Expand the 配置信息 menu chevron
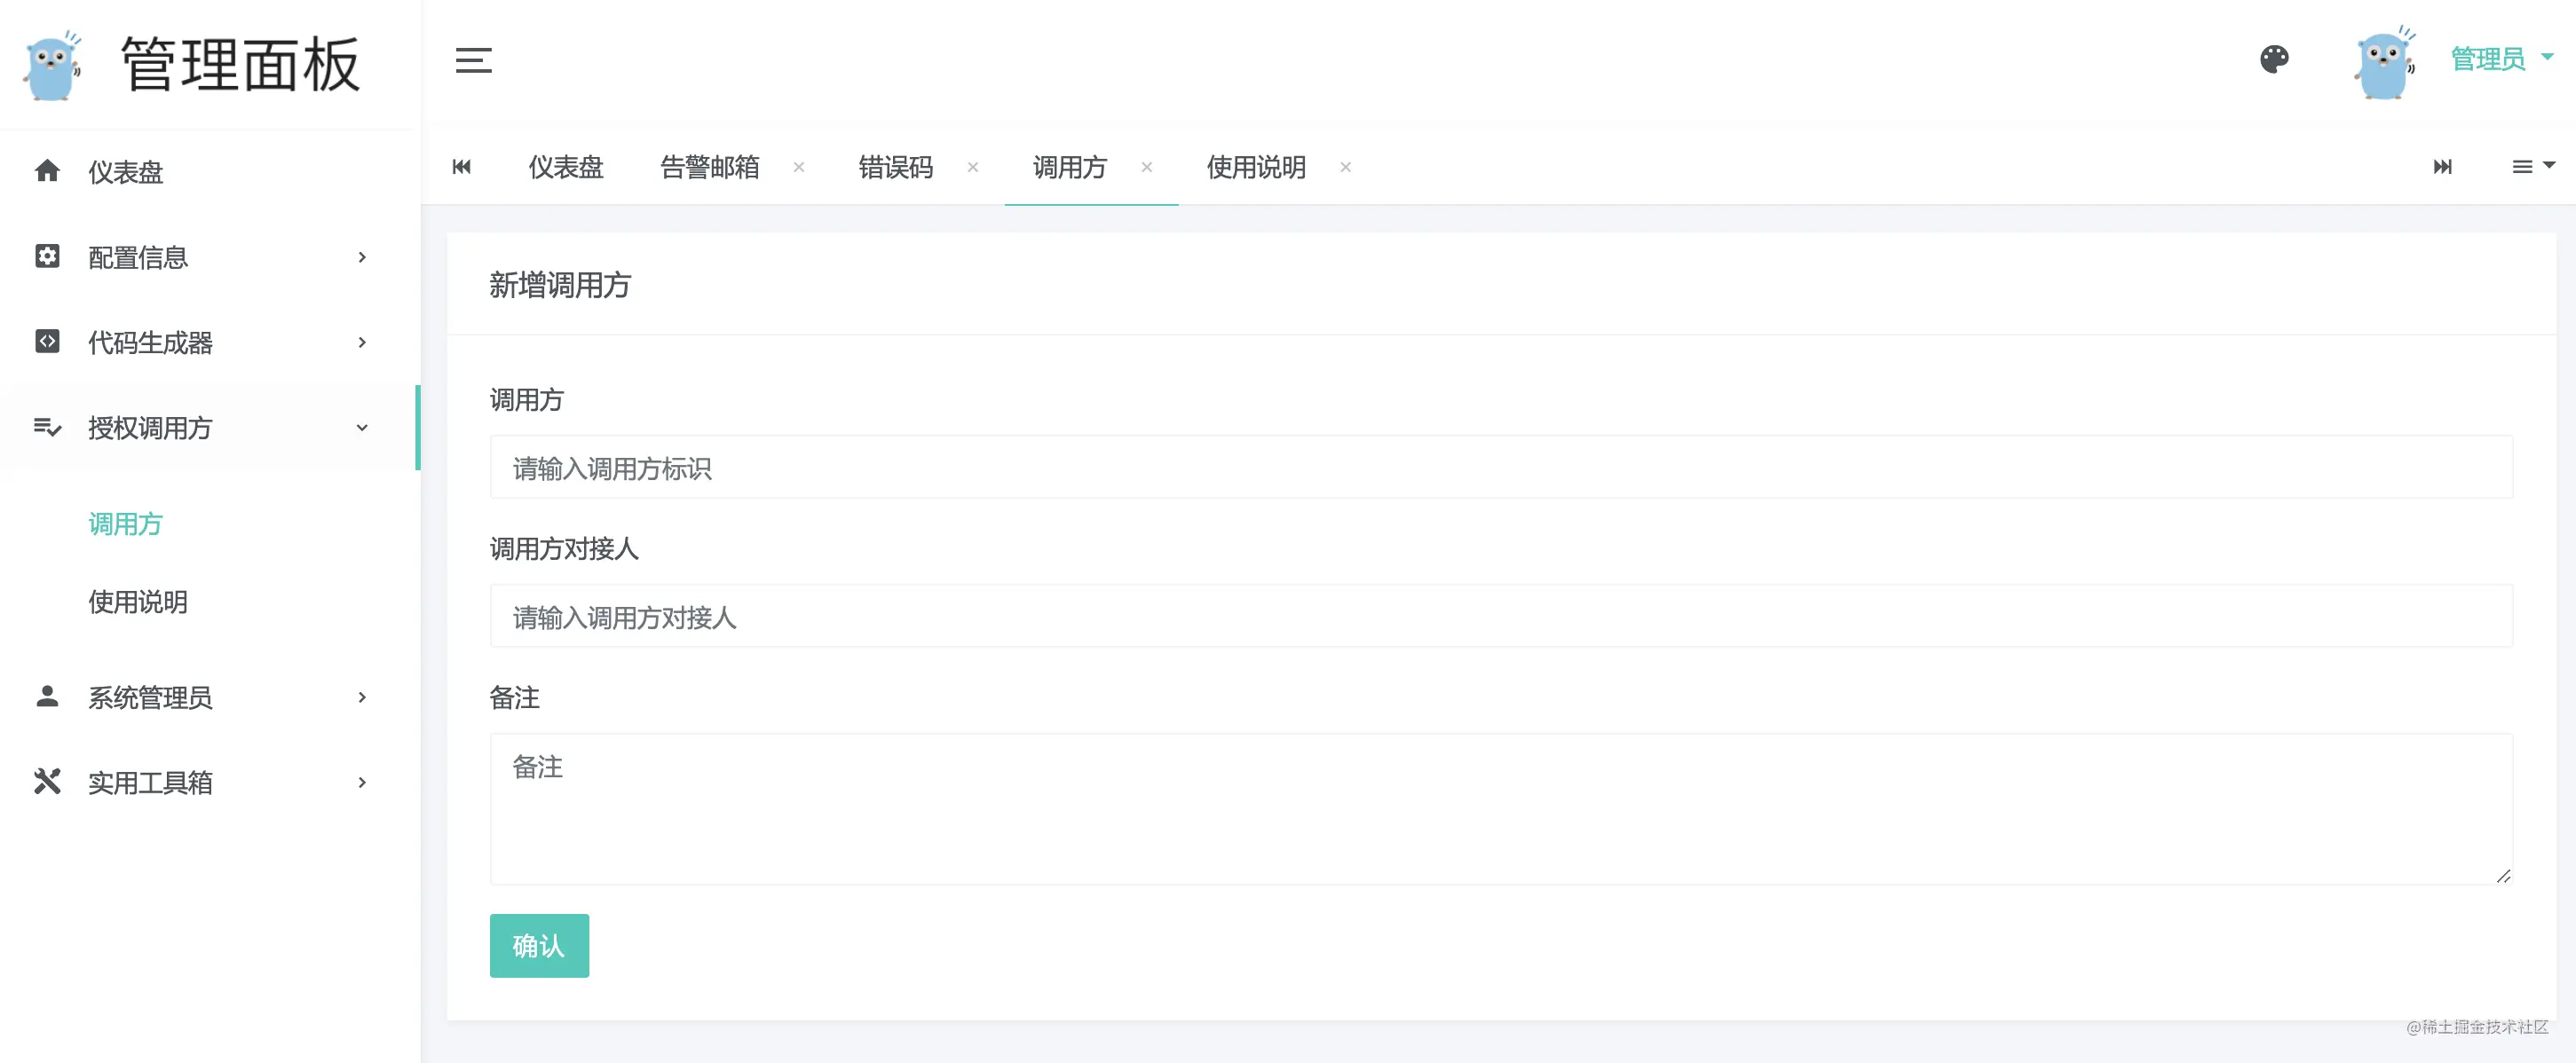The image size is (2576, 1063). [x=362, y=257]
